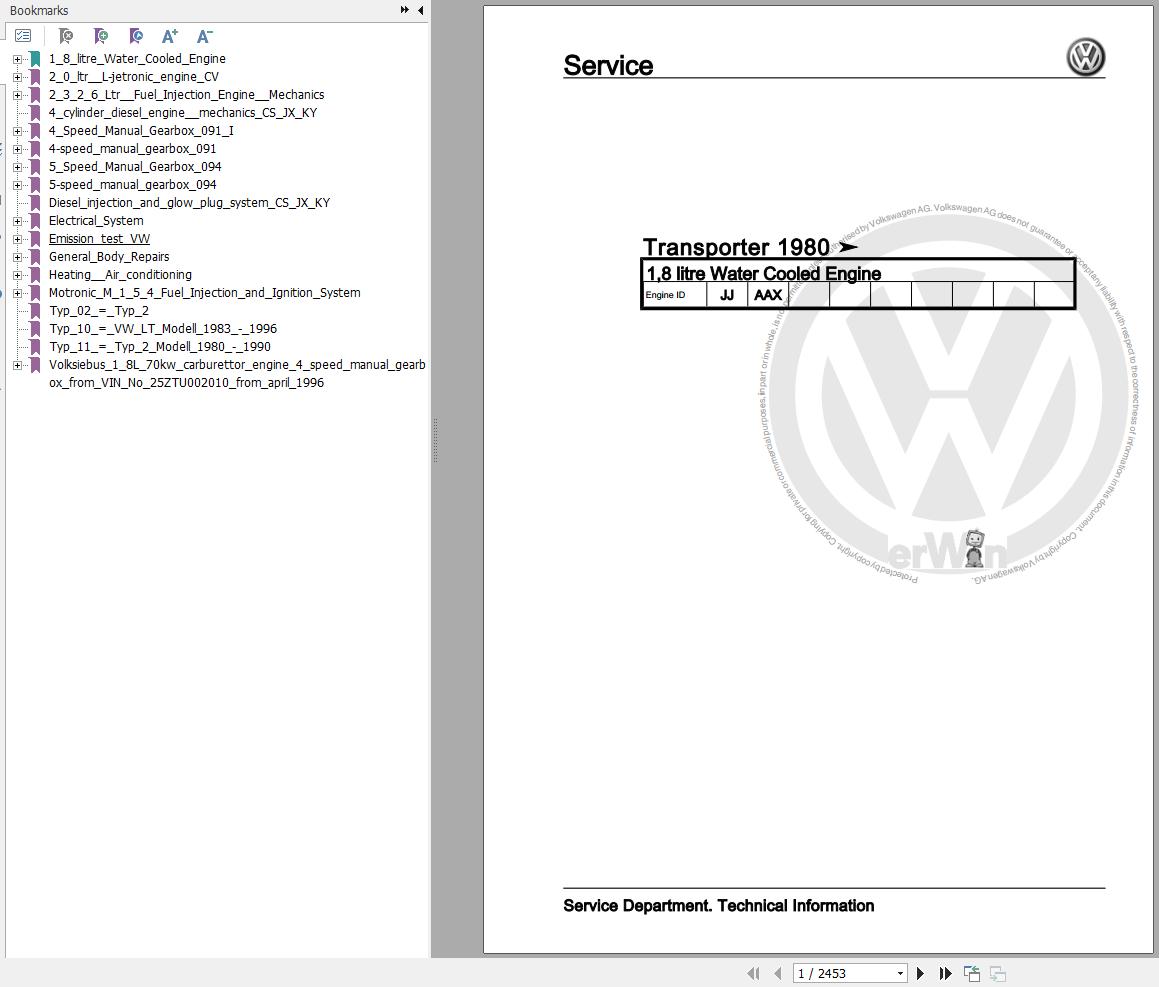The height and width of the screenshot is (987, 1159).
Task: Click the purple bookmark icon beside Typ_02_=_Typ_2
Action: coord(35,311)
